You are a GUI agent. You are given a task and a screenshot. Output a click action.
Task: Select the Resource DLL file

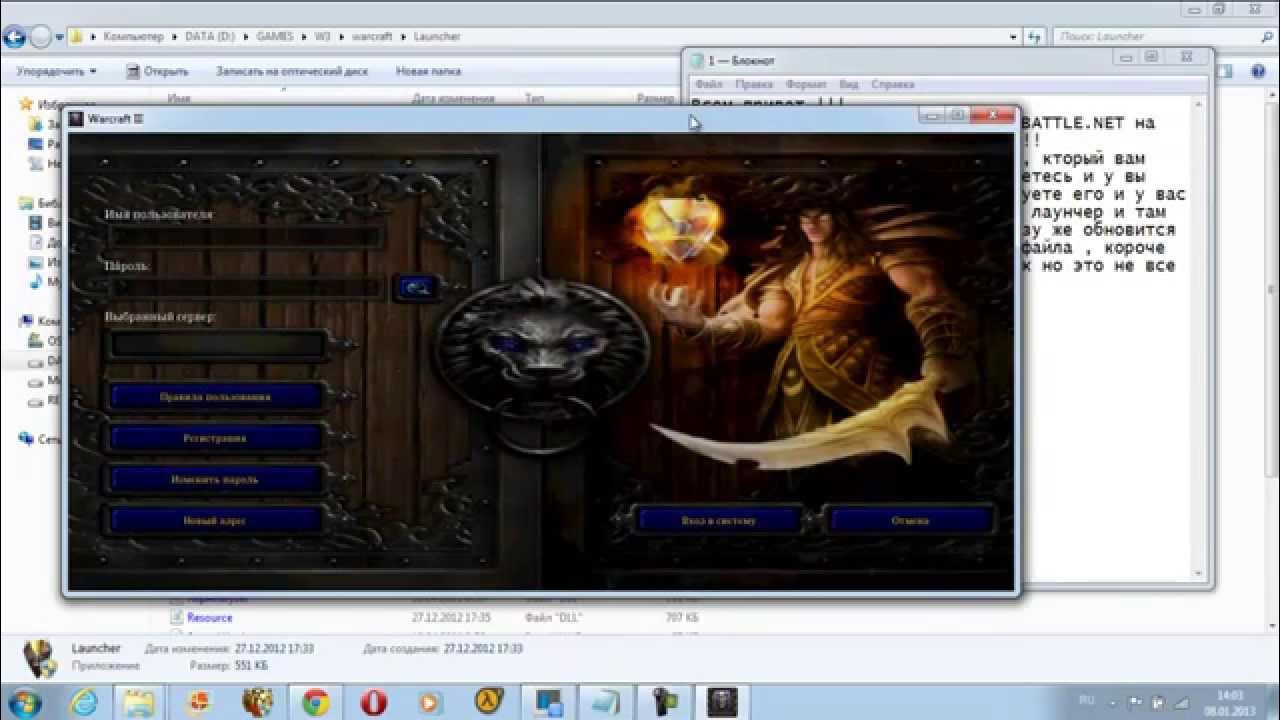tap(209, 618)
